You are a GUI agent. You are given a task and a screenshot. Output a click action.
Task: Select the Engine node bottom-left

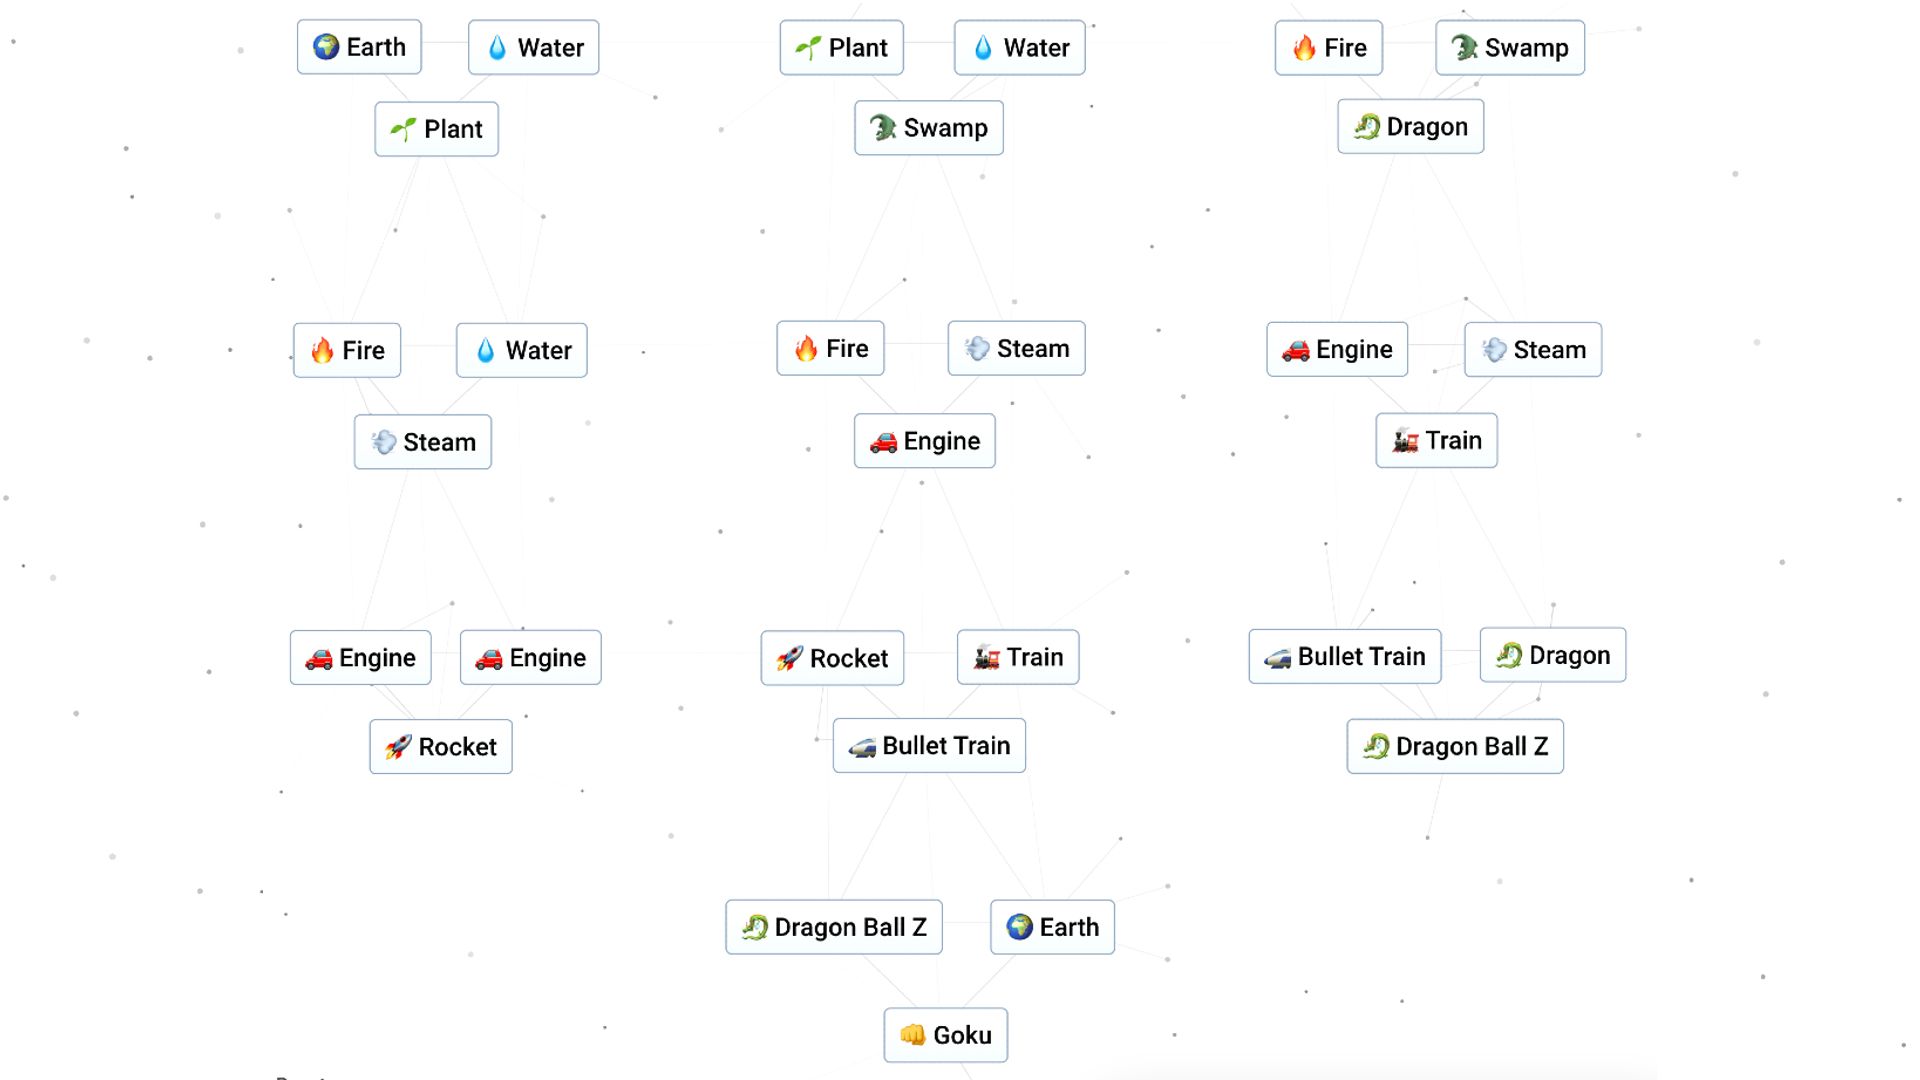359,657
